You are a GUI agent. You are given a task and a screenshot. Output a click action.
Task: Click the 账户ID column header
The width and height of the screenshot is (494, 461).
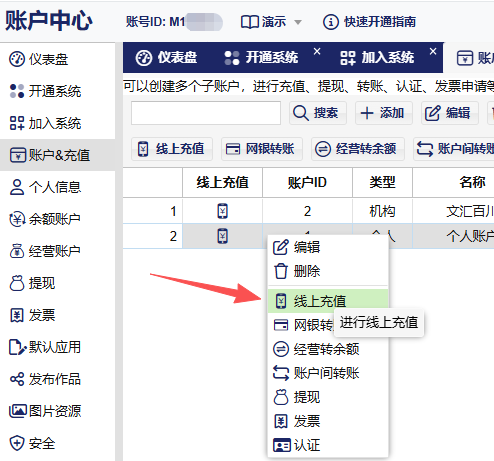[x=307, y=182]
